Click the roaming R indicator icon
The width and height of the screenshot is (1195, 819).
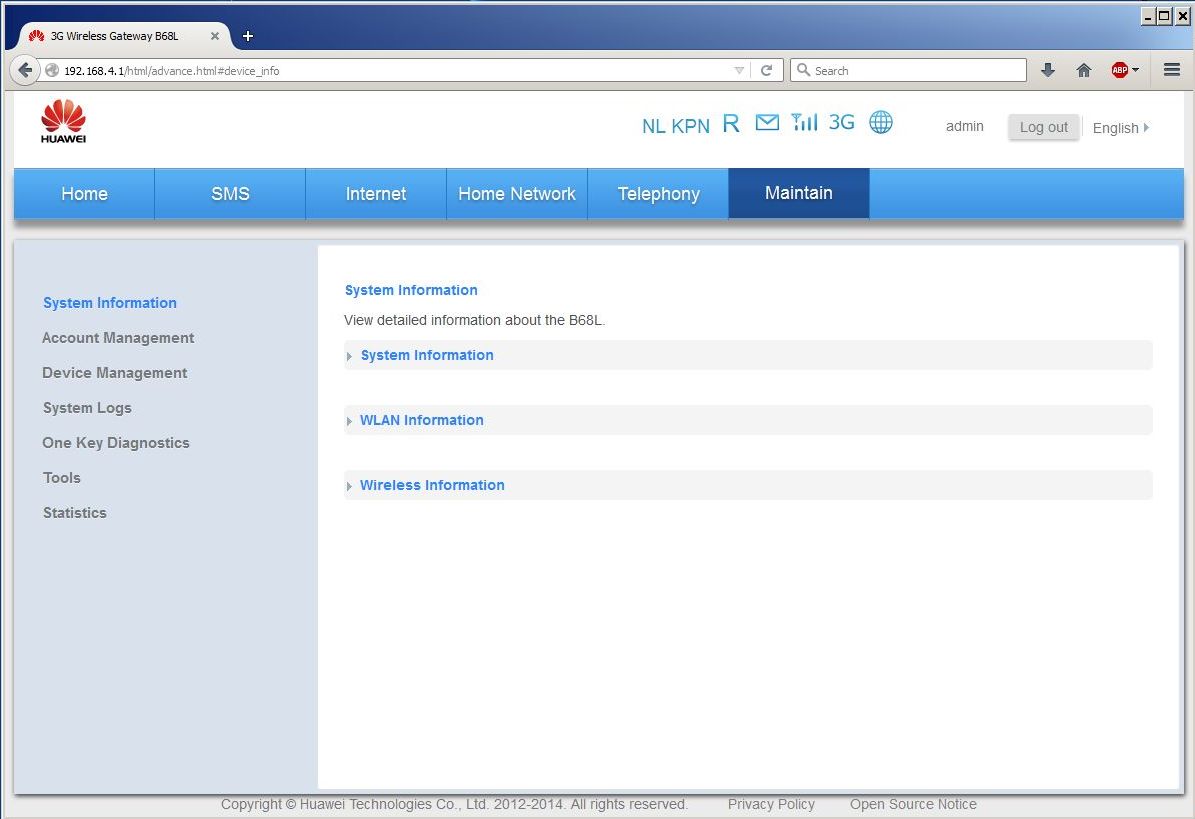(731, 124)
